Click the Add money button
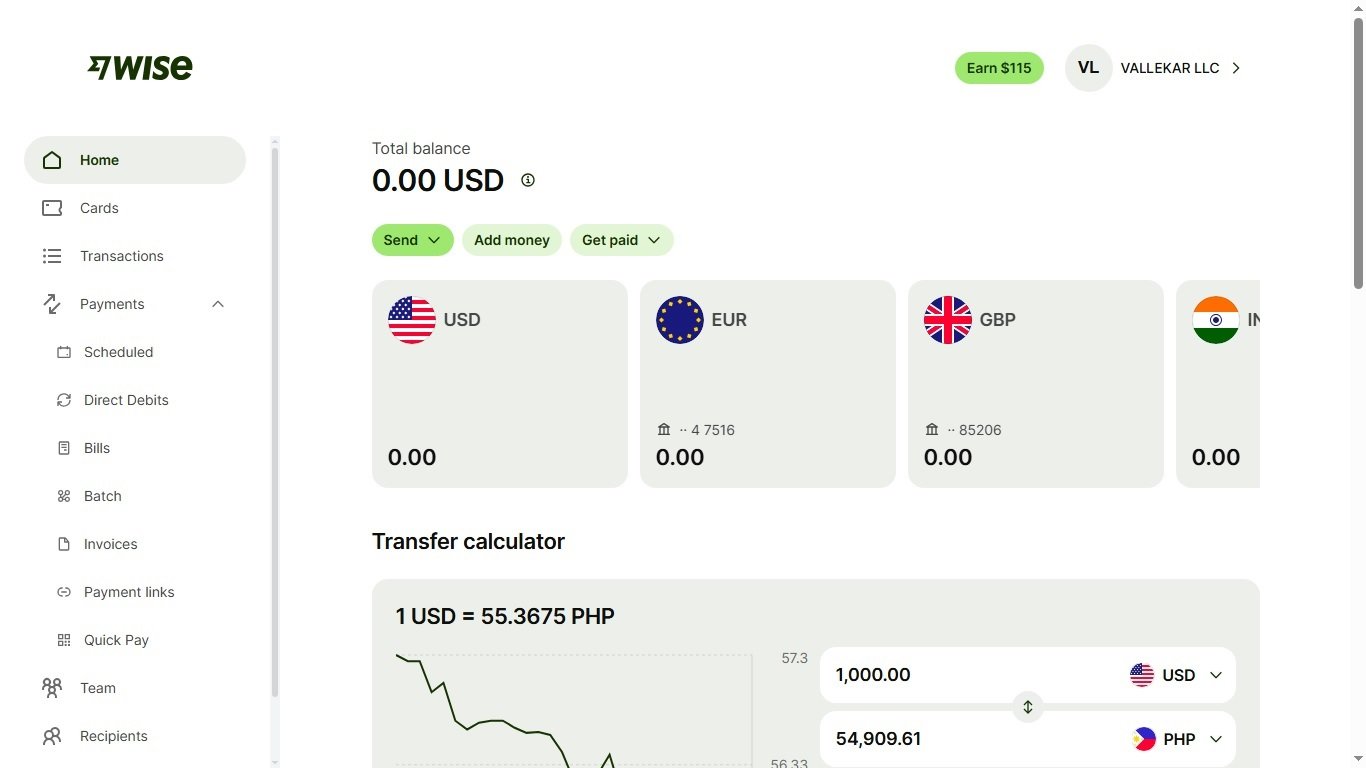 pyautogui.click(x=512, y=240)
